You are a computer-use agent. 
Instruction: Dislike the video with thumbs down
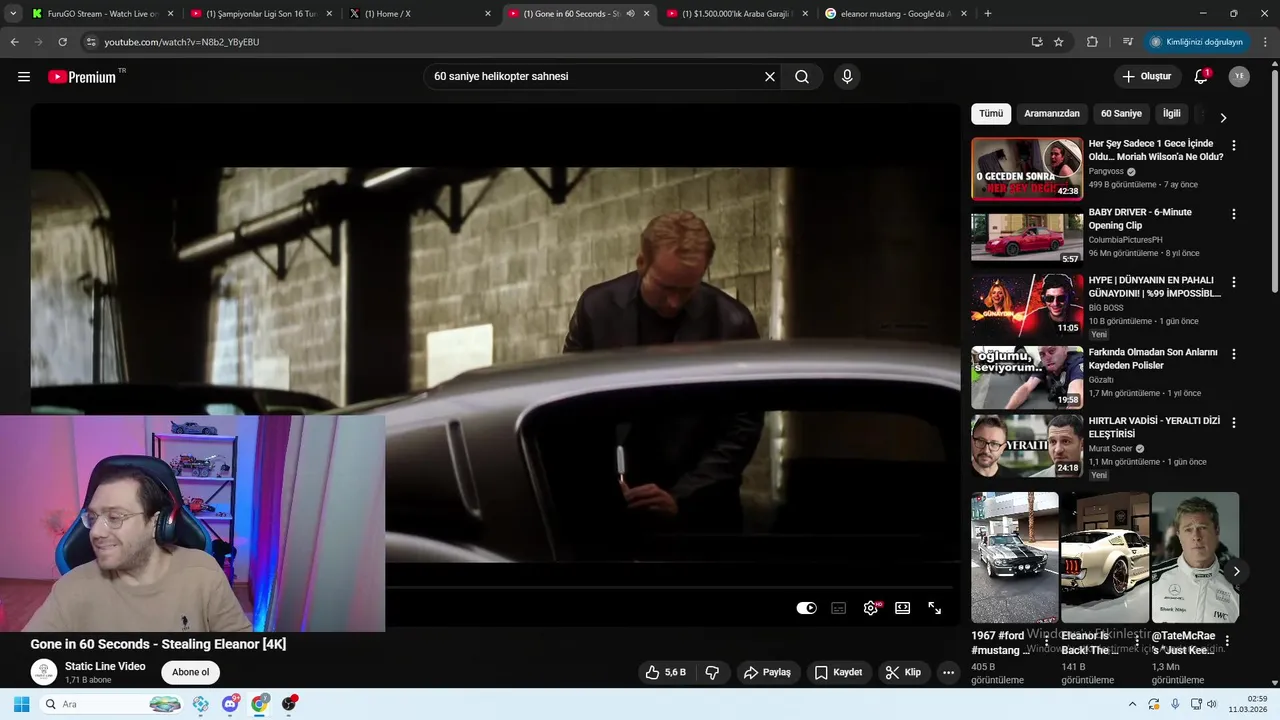click(x=712, y=672)
